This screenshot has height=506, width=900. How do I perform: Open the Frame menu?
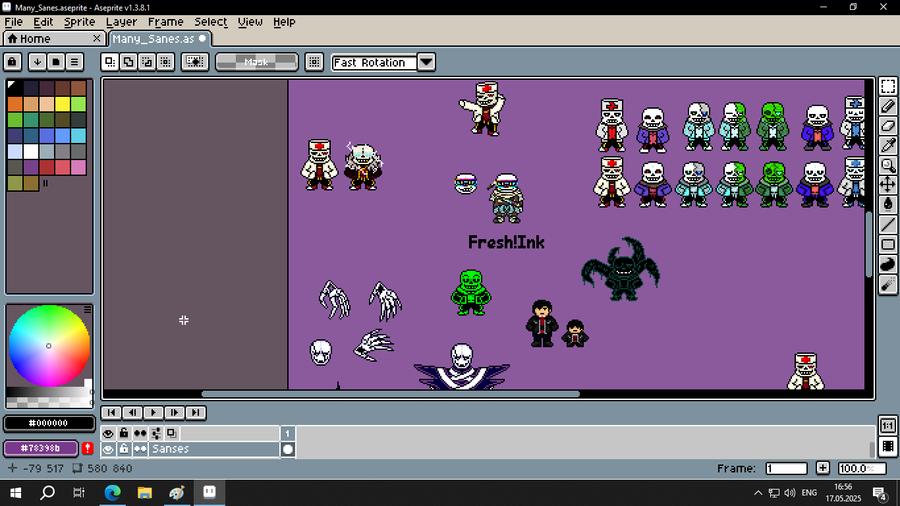(x=165, y=22)
